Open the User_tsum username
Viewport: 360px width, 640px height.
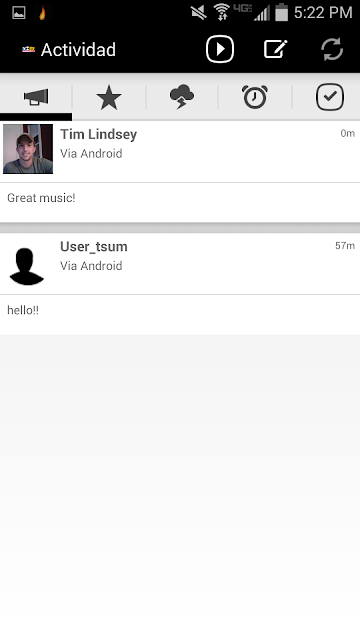point(93,247)
